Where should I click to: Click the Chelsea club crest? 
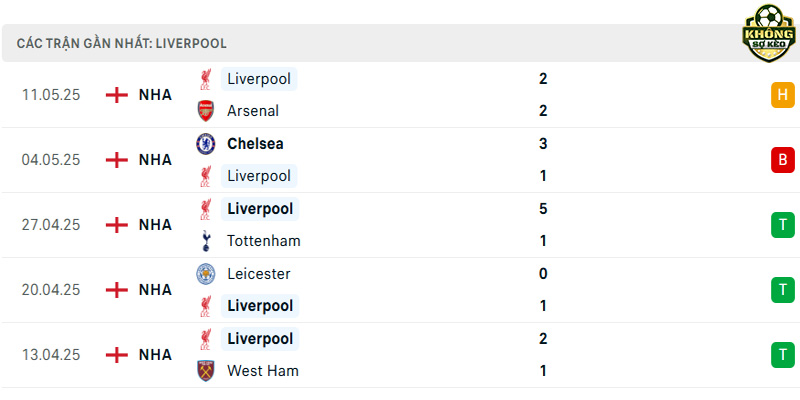click(x=206, y=144)
